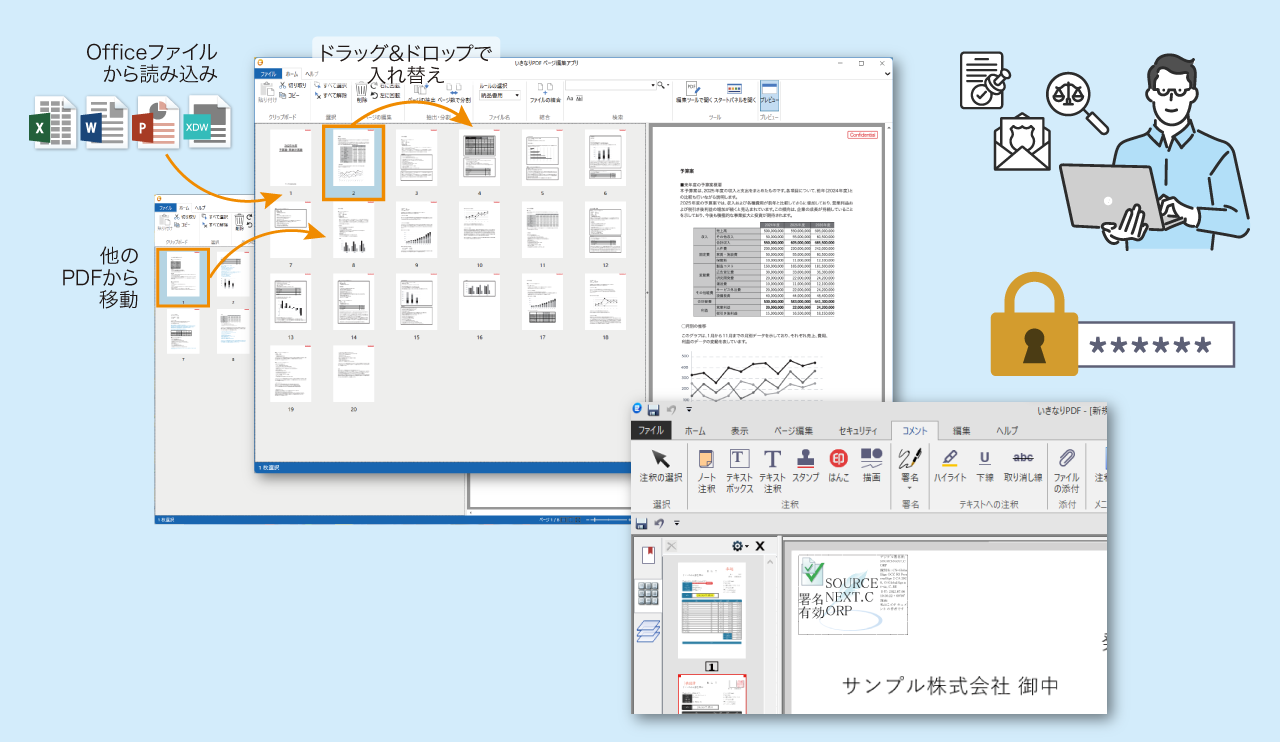Toggle the プレビュー preview pane button
The image size is (1280, 742).
coord(769,94)
